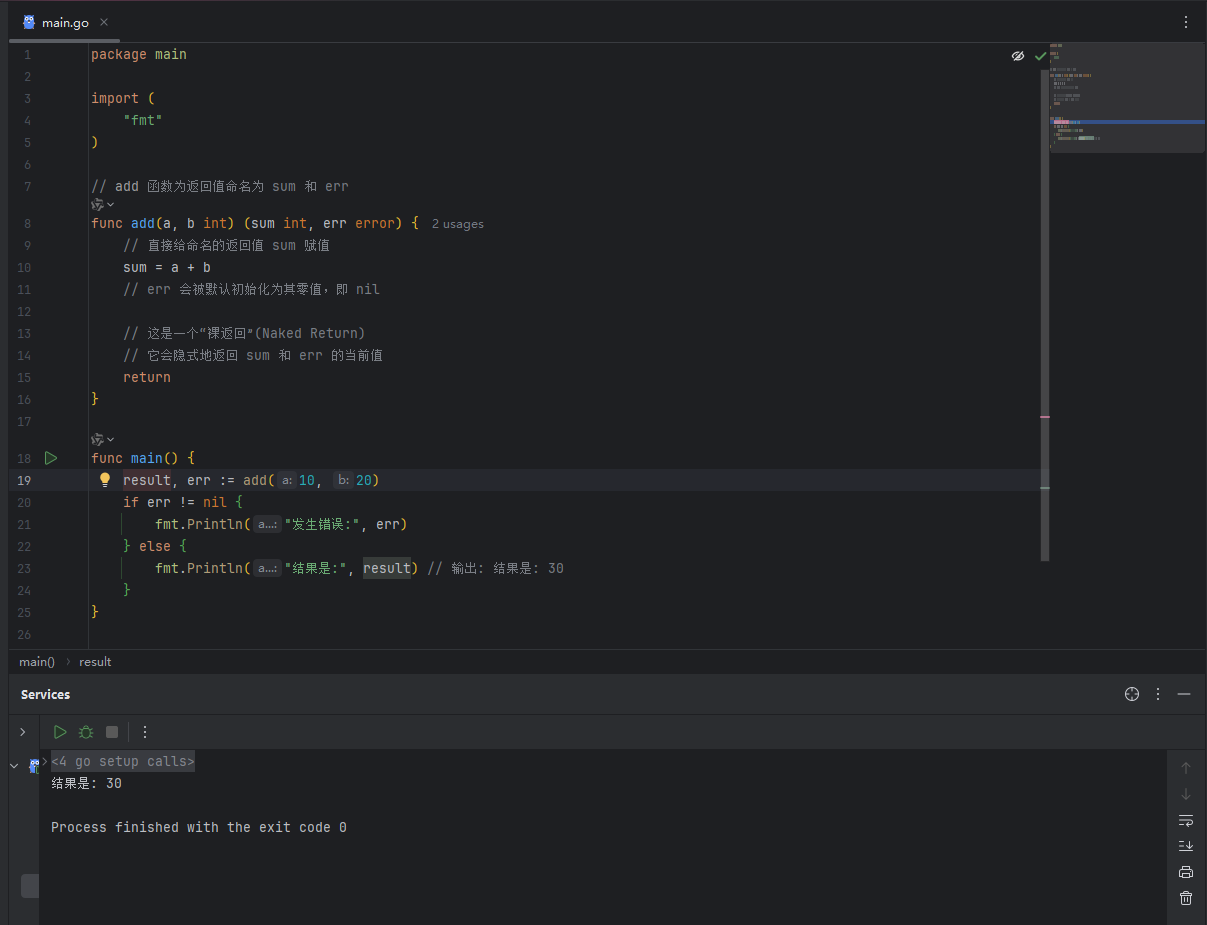Image resolution: width=1207 pixels, height=925 pixels.
Task: Click the 'sum = a + b' statement
Action: tap(167, 268)
